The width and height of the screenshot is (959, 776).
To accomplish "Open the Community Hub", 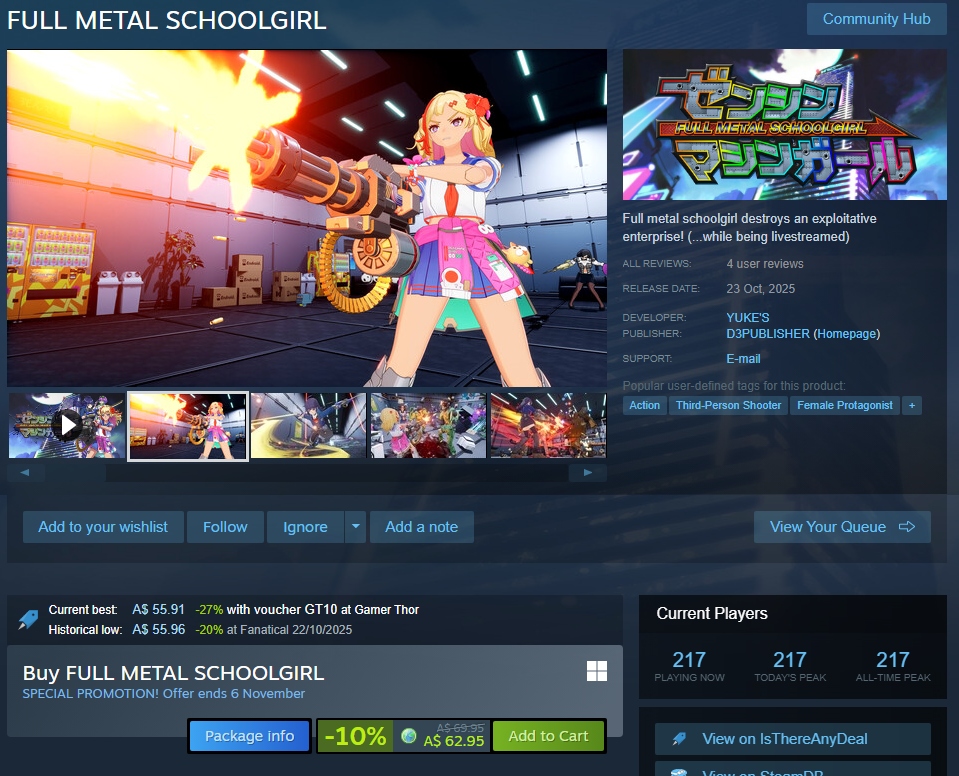I will [876, 19].
